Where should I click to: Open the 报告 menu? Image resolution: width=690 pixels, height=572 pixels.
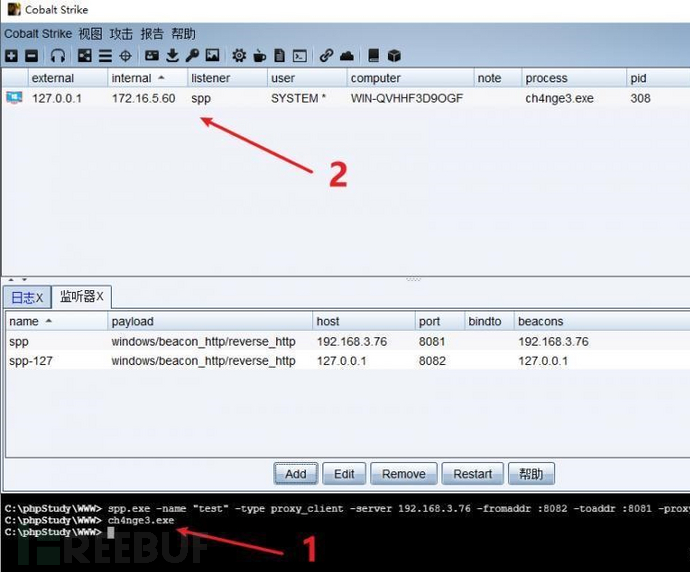coord(152,34)
